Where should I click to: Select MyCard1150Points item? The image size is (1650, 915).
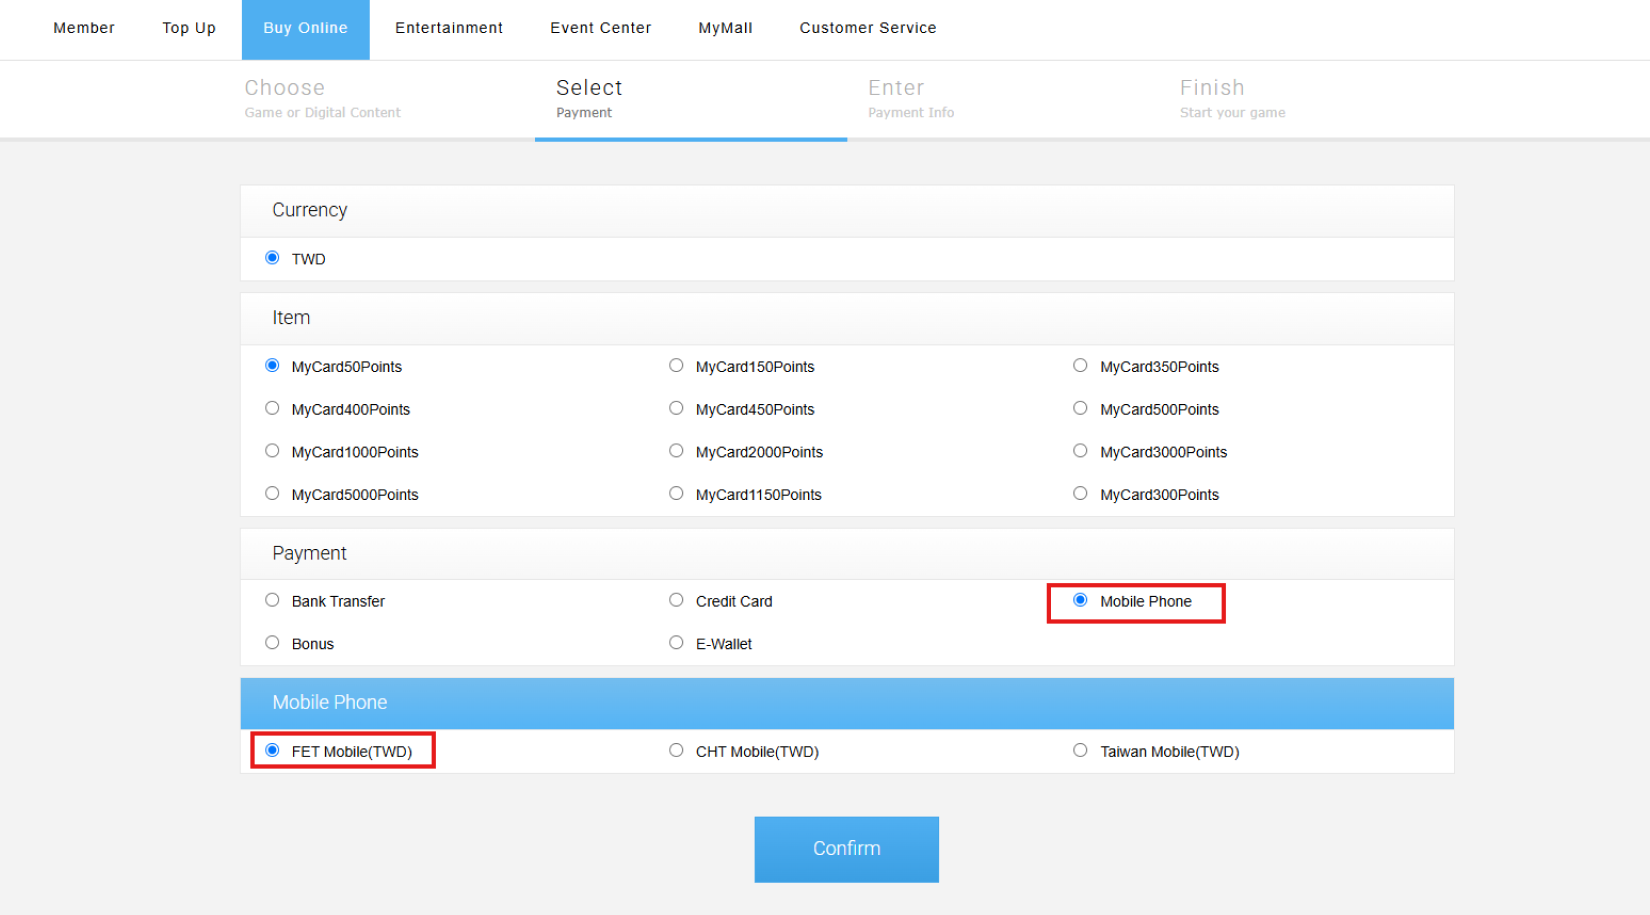point(676,494)
